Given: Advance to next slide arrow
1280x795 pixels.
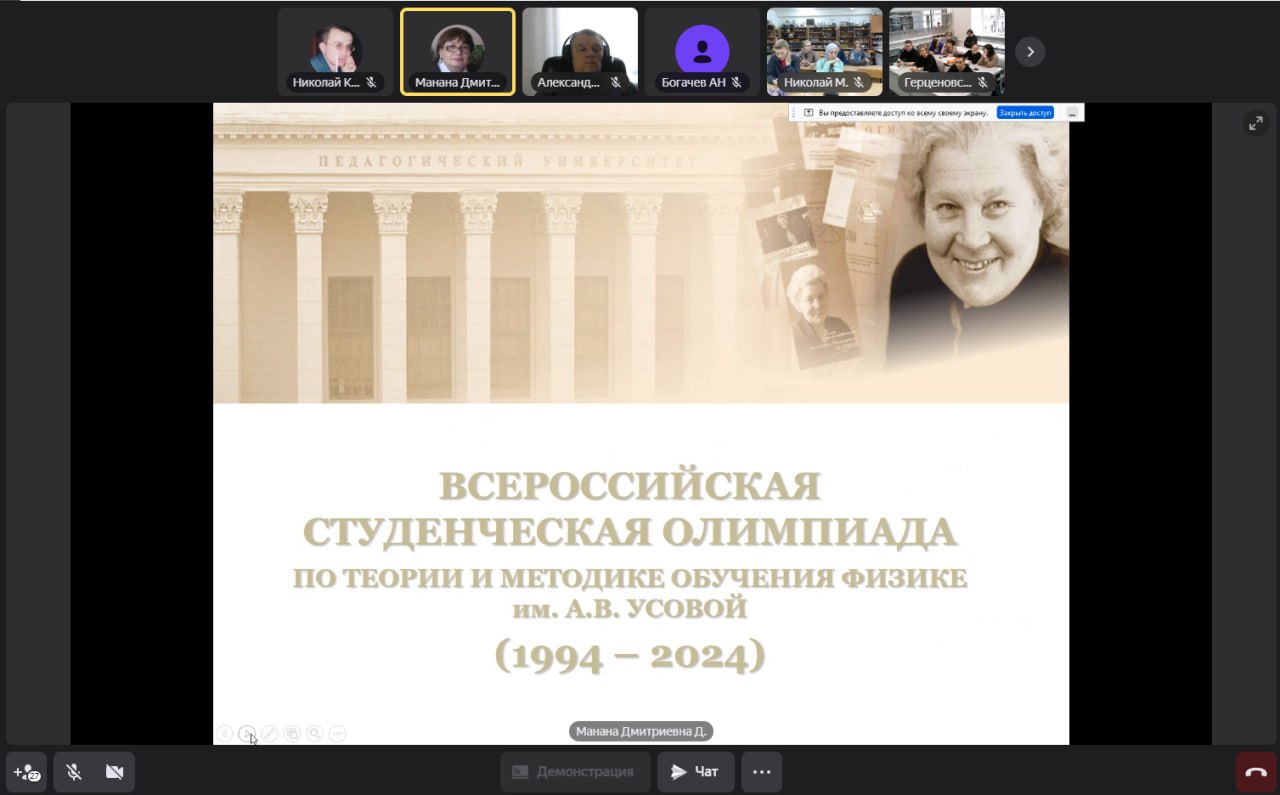Looking at the screenshot, I should pos(247,734).
